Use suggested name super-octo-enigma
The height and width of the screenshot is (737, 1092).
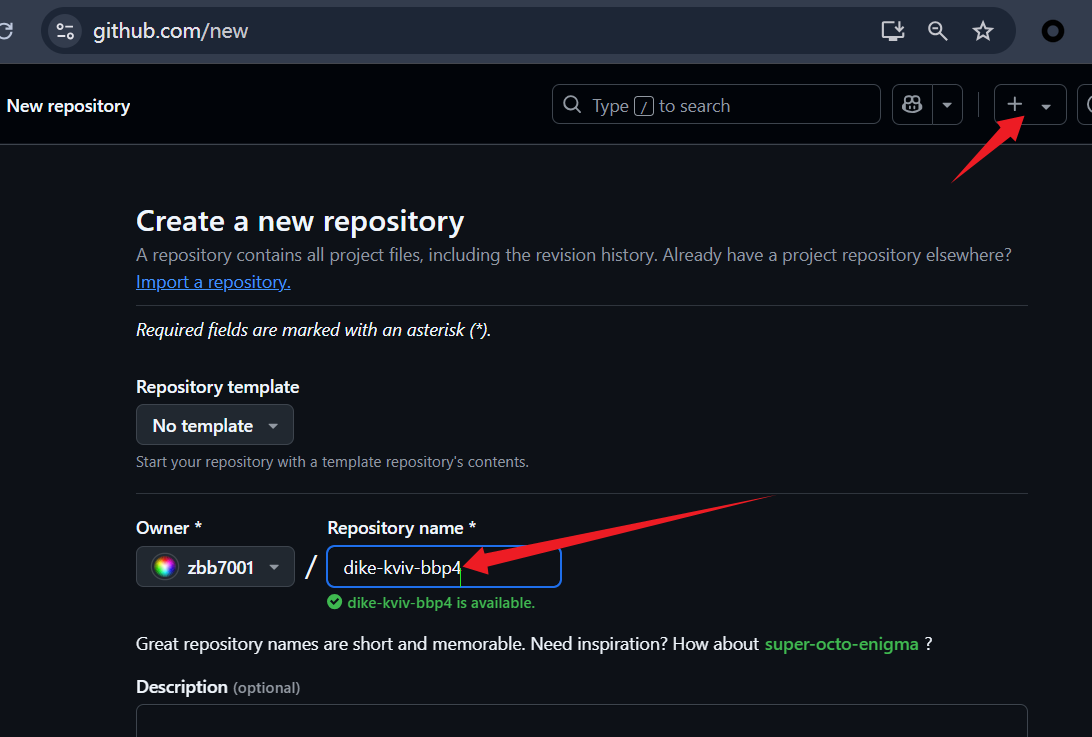[841, 644]
